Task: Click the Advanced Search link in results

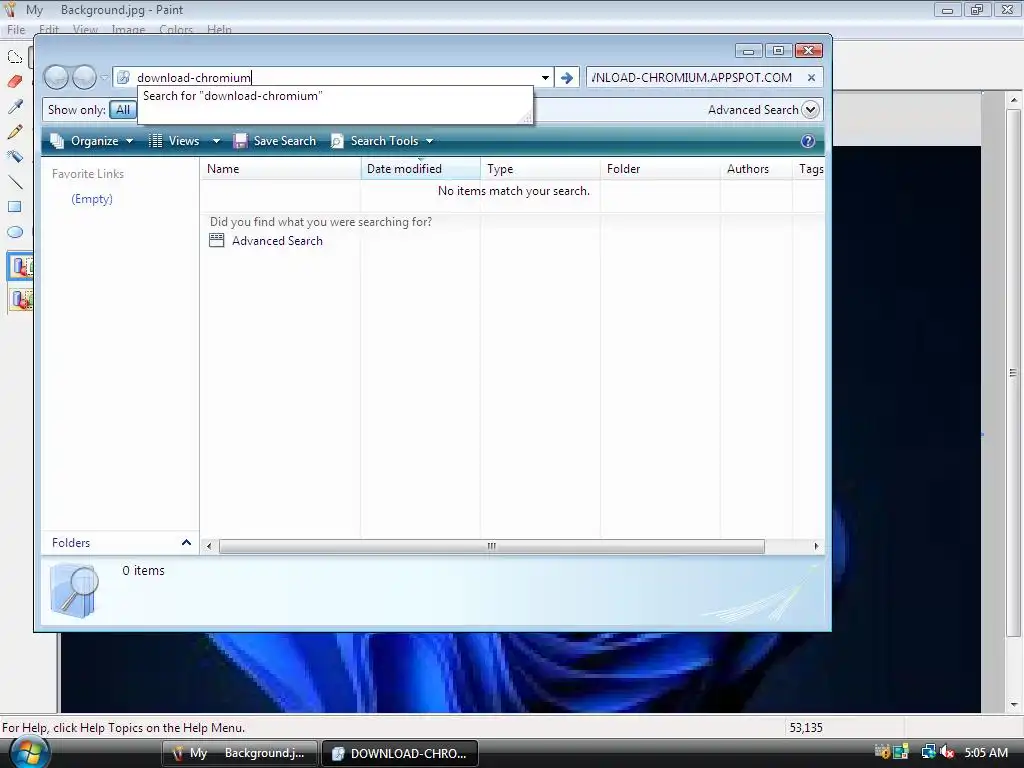Action: (277, 241)
